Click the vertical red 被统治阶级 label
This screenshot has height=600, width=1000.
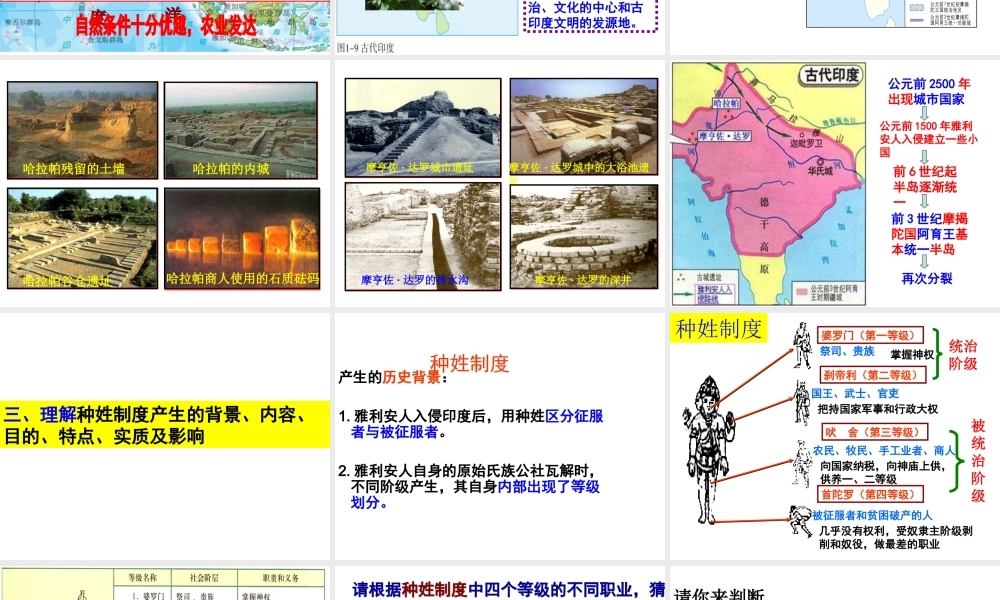[978, 460]
